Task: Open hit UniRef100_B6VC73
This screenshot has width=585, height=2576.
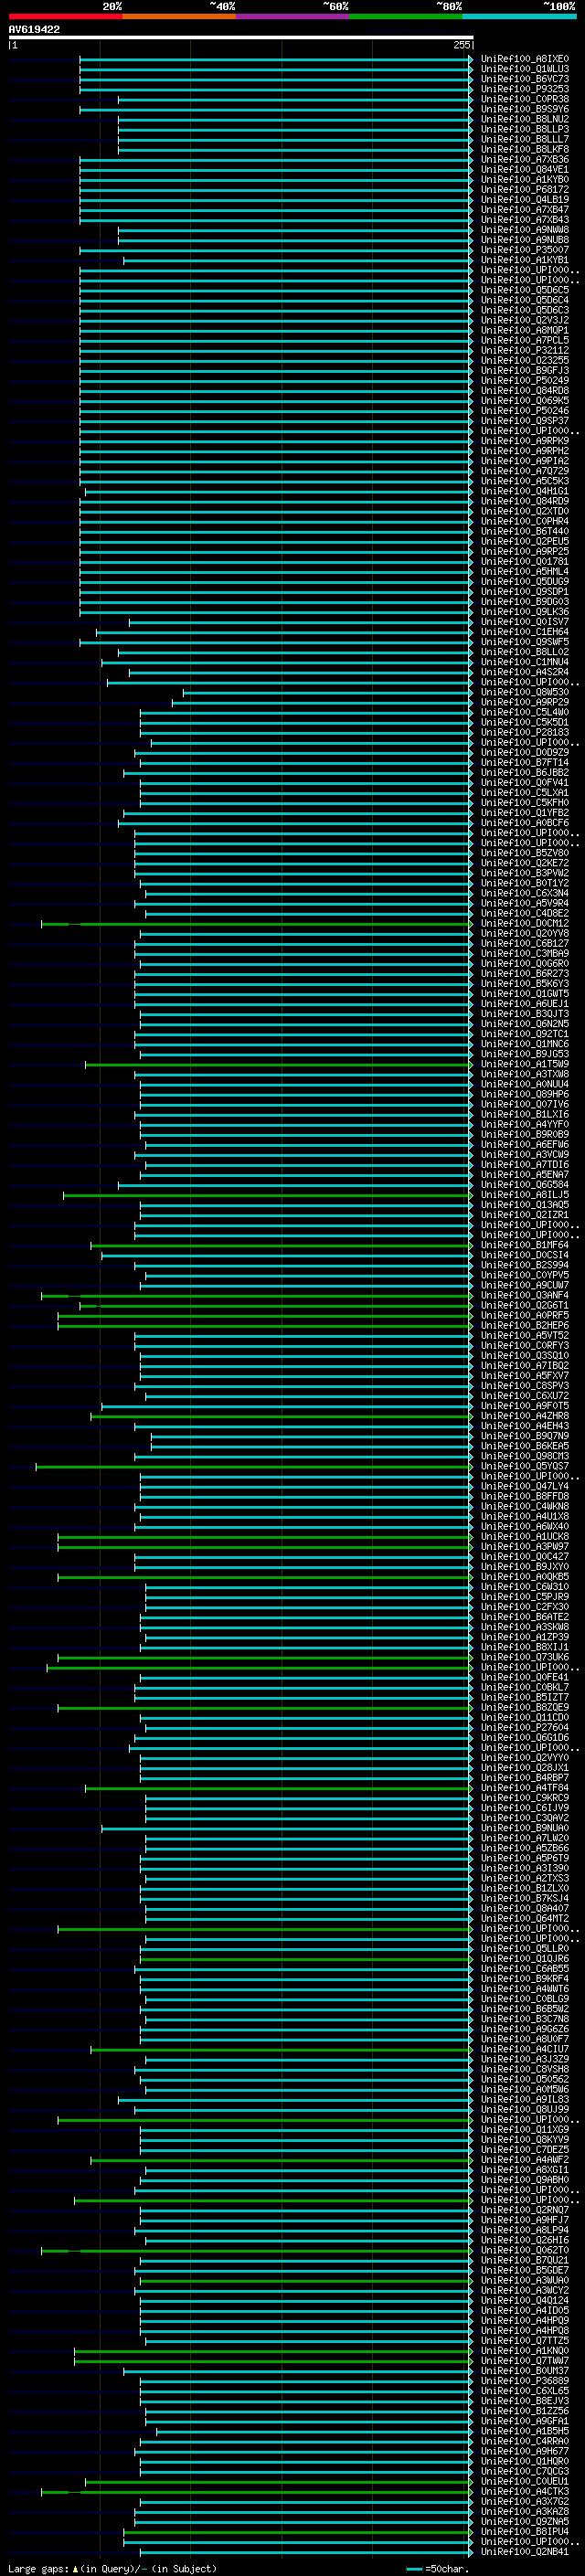Action: pyautogui.click(x=524, y=79)
